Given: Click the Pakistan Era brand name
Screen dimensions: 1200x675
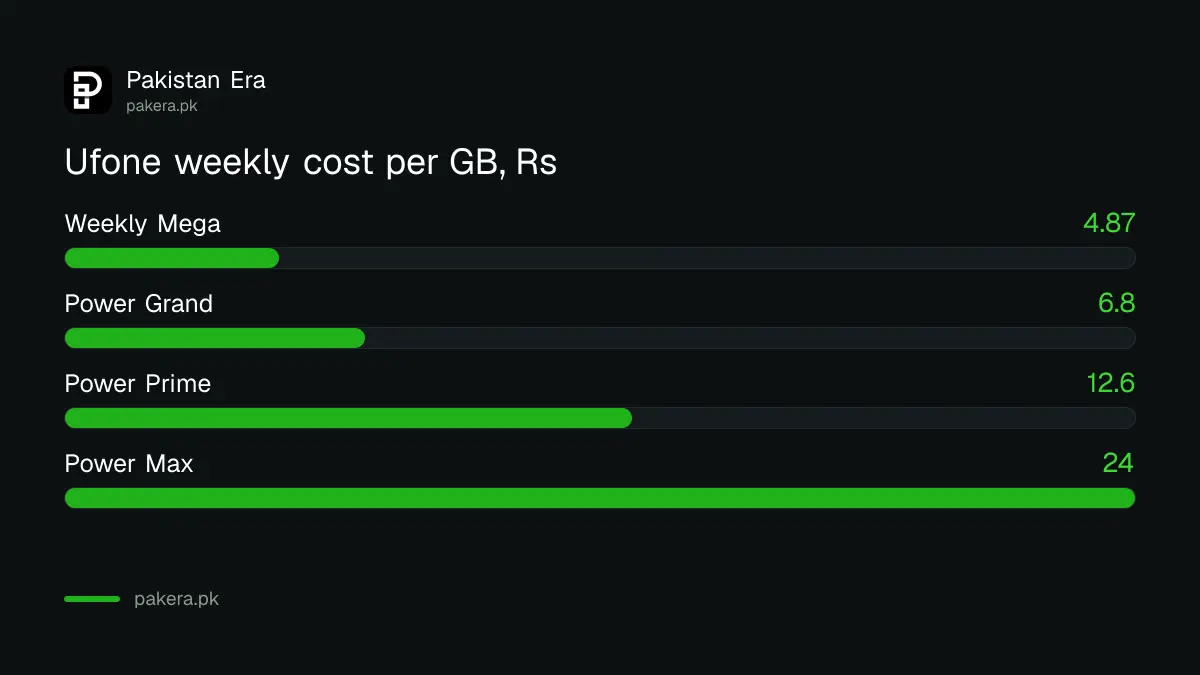Looking at the screenshot, I should tap(196, 80).
